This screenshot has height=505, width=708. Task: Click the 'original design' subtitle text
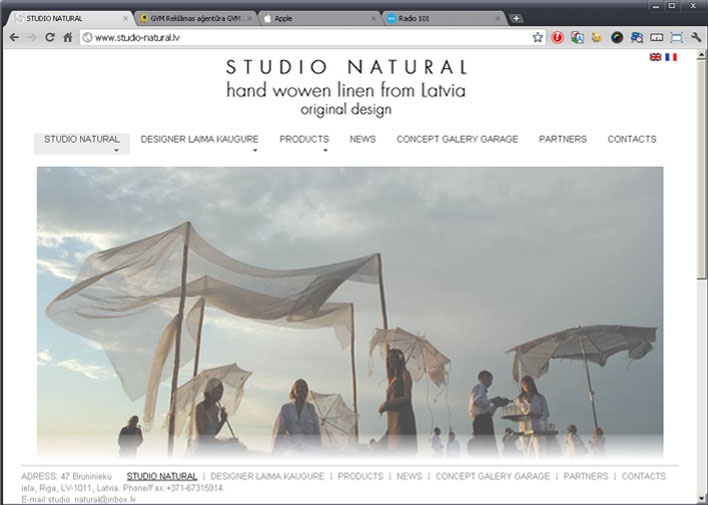pyautogui.click(x=346, y=110)
